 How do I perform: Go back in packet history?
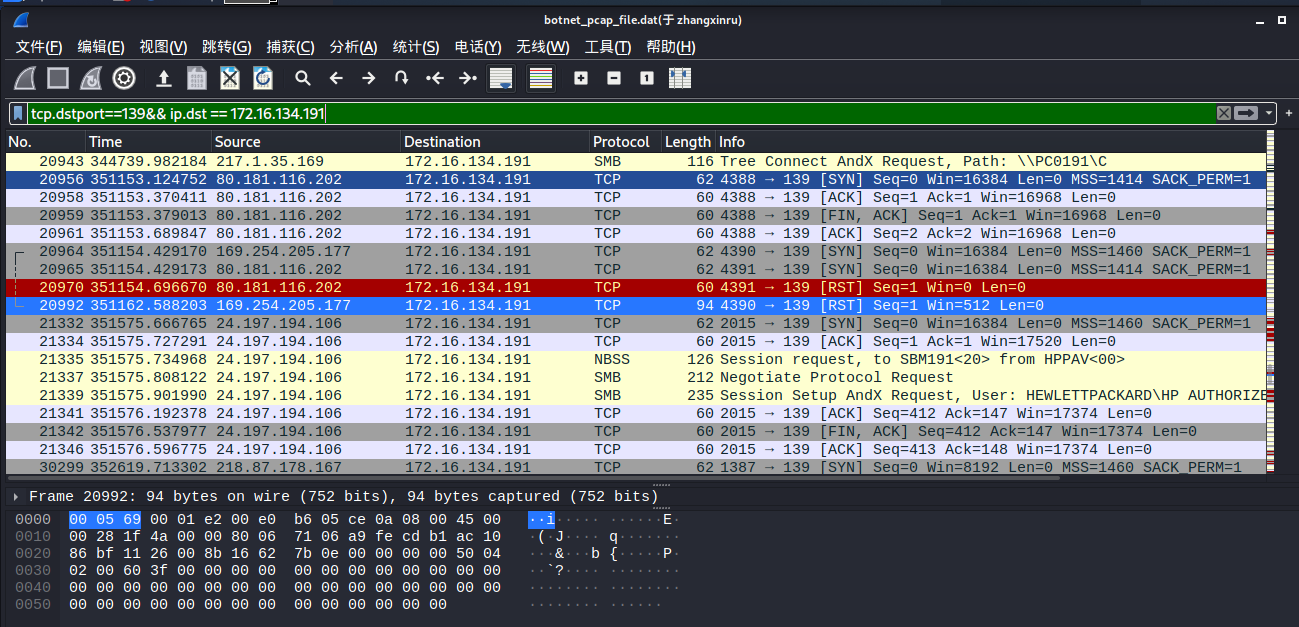pyautogui.click(x=336, y=78)
